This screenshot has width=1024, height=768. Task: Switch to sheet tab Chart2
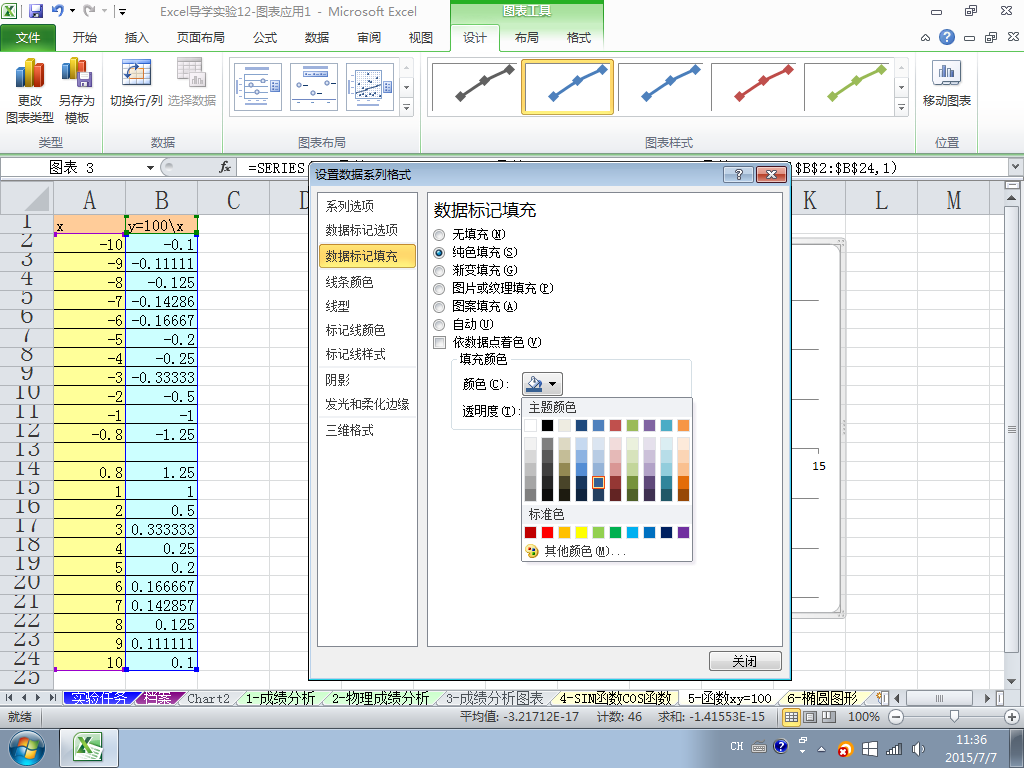coord(208,698)
